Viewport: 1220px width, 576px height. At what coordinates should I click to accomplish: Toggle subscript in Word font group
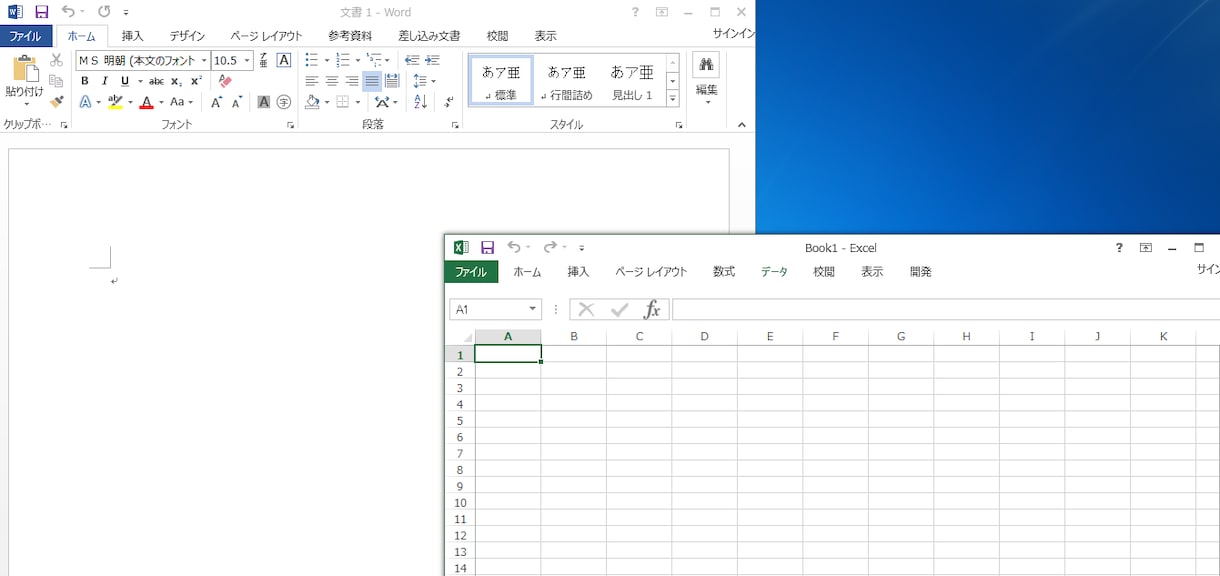(x=176, y=81)
